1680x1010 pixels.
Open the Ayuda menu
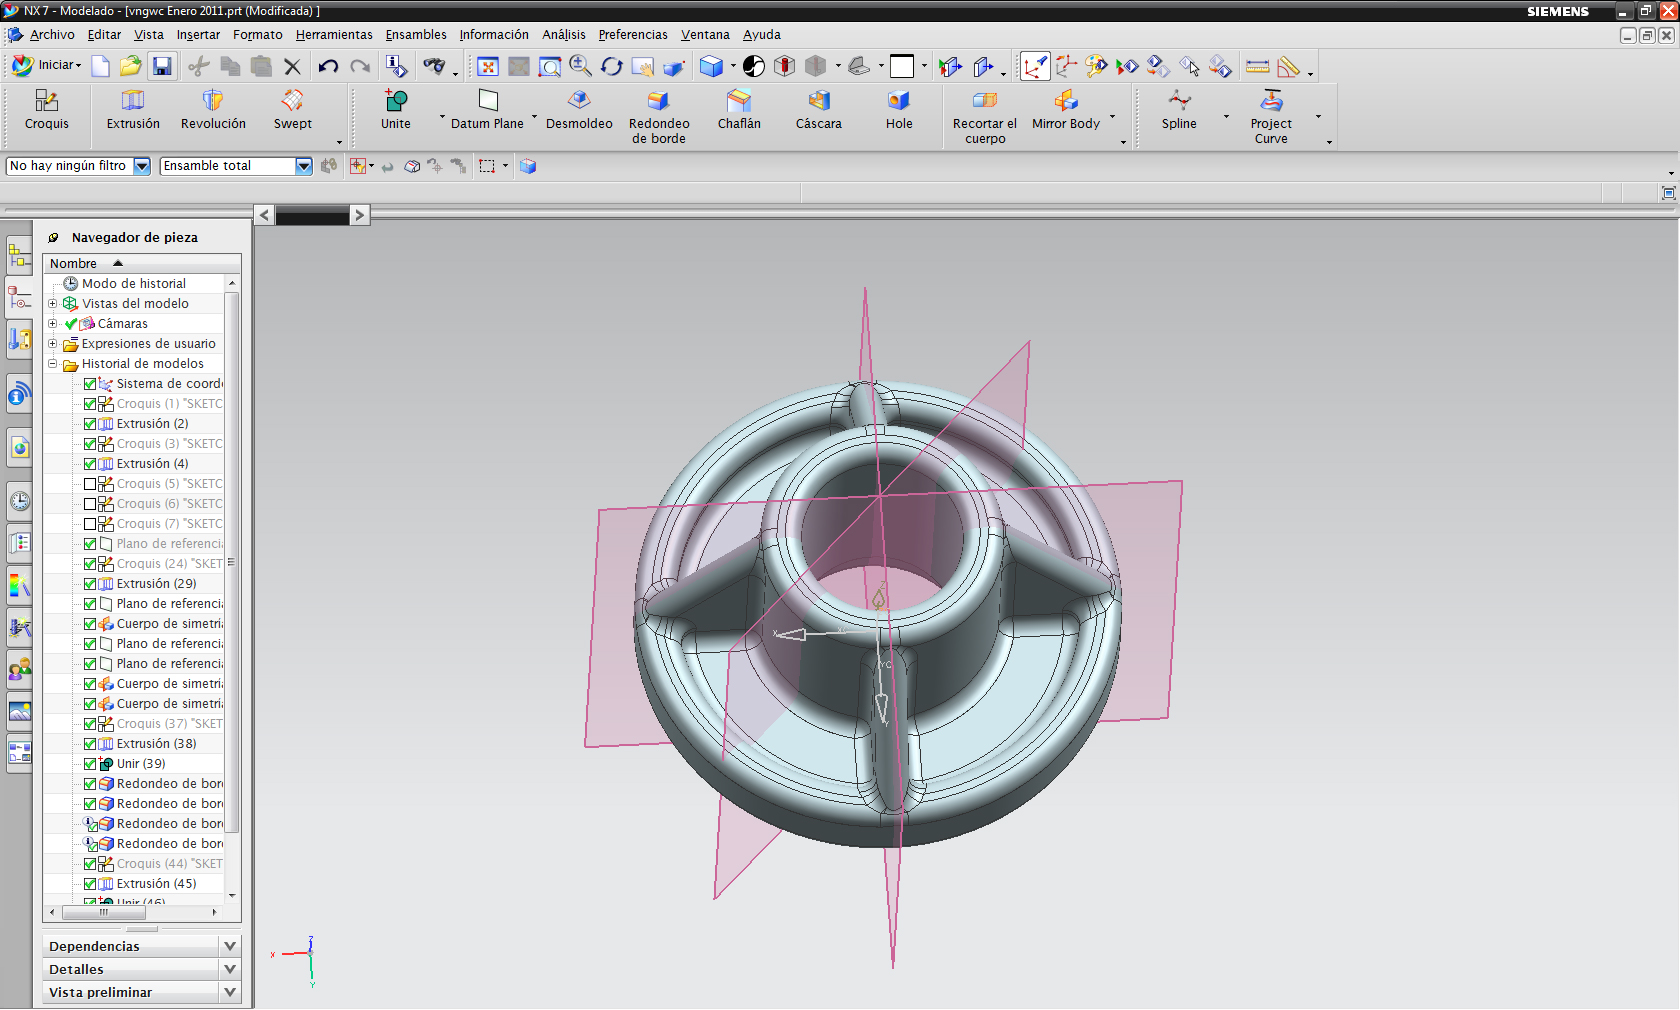(762, 35)
